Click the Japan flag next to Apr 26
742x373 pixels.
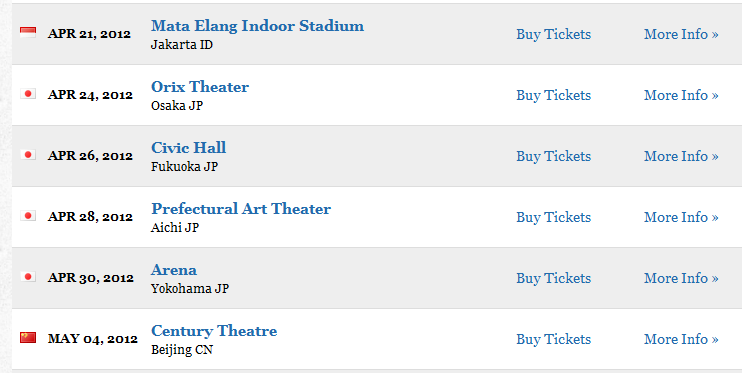tap(28, 155)
